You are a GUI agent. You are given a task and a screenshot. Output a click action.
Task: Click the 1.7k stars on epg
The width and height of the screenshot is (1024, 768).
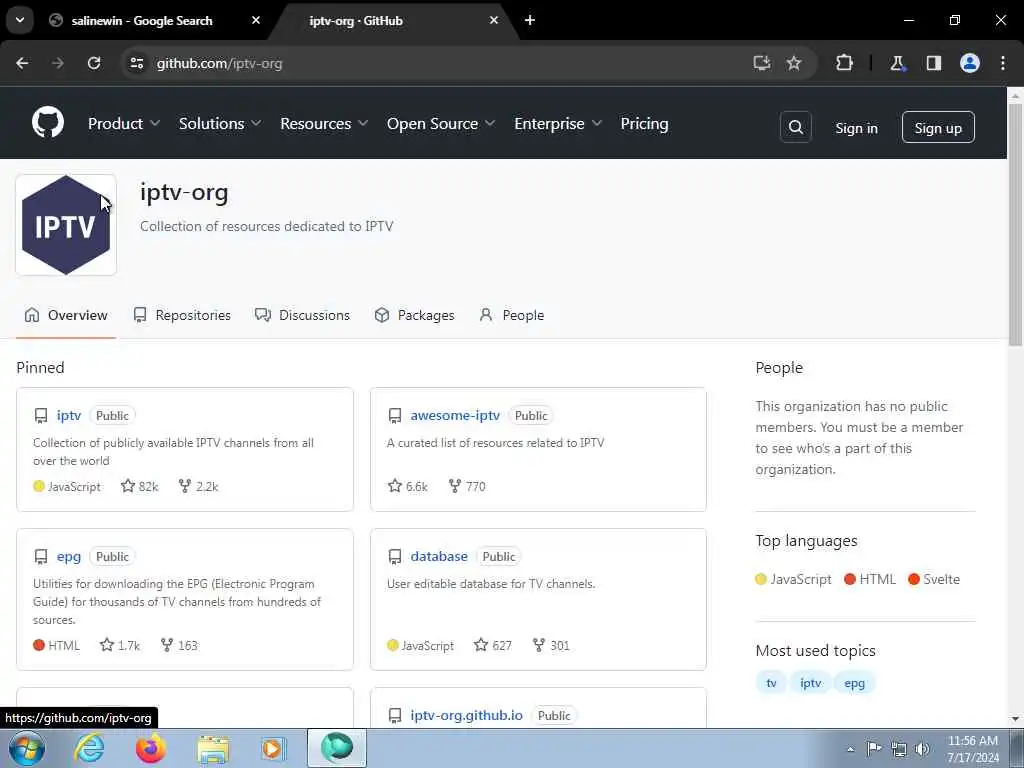pos(120,645)
